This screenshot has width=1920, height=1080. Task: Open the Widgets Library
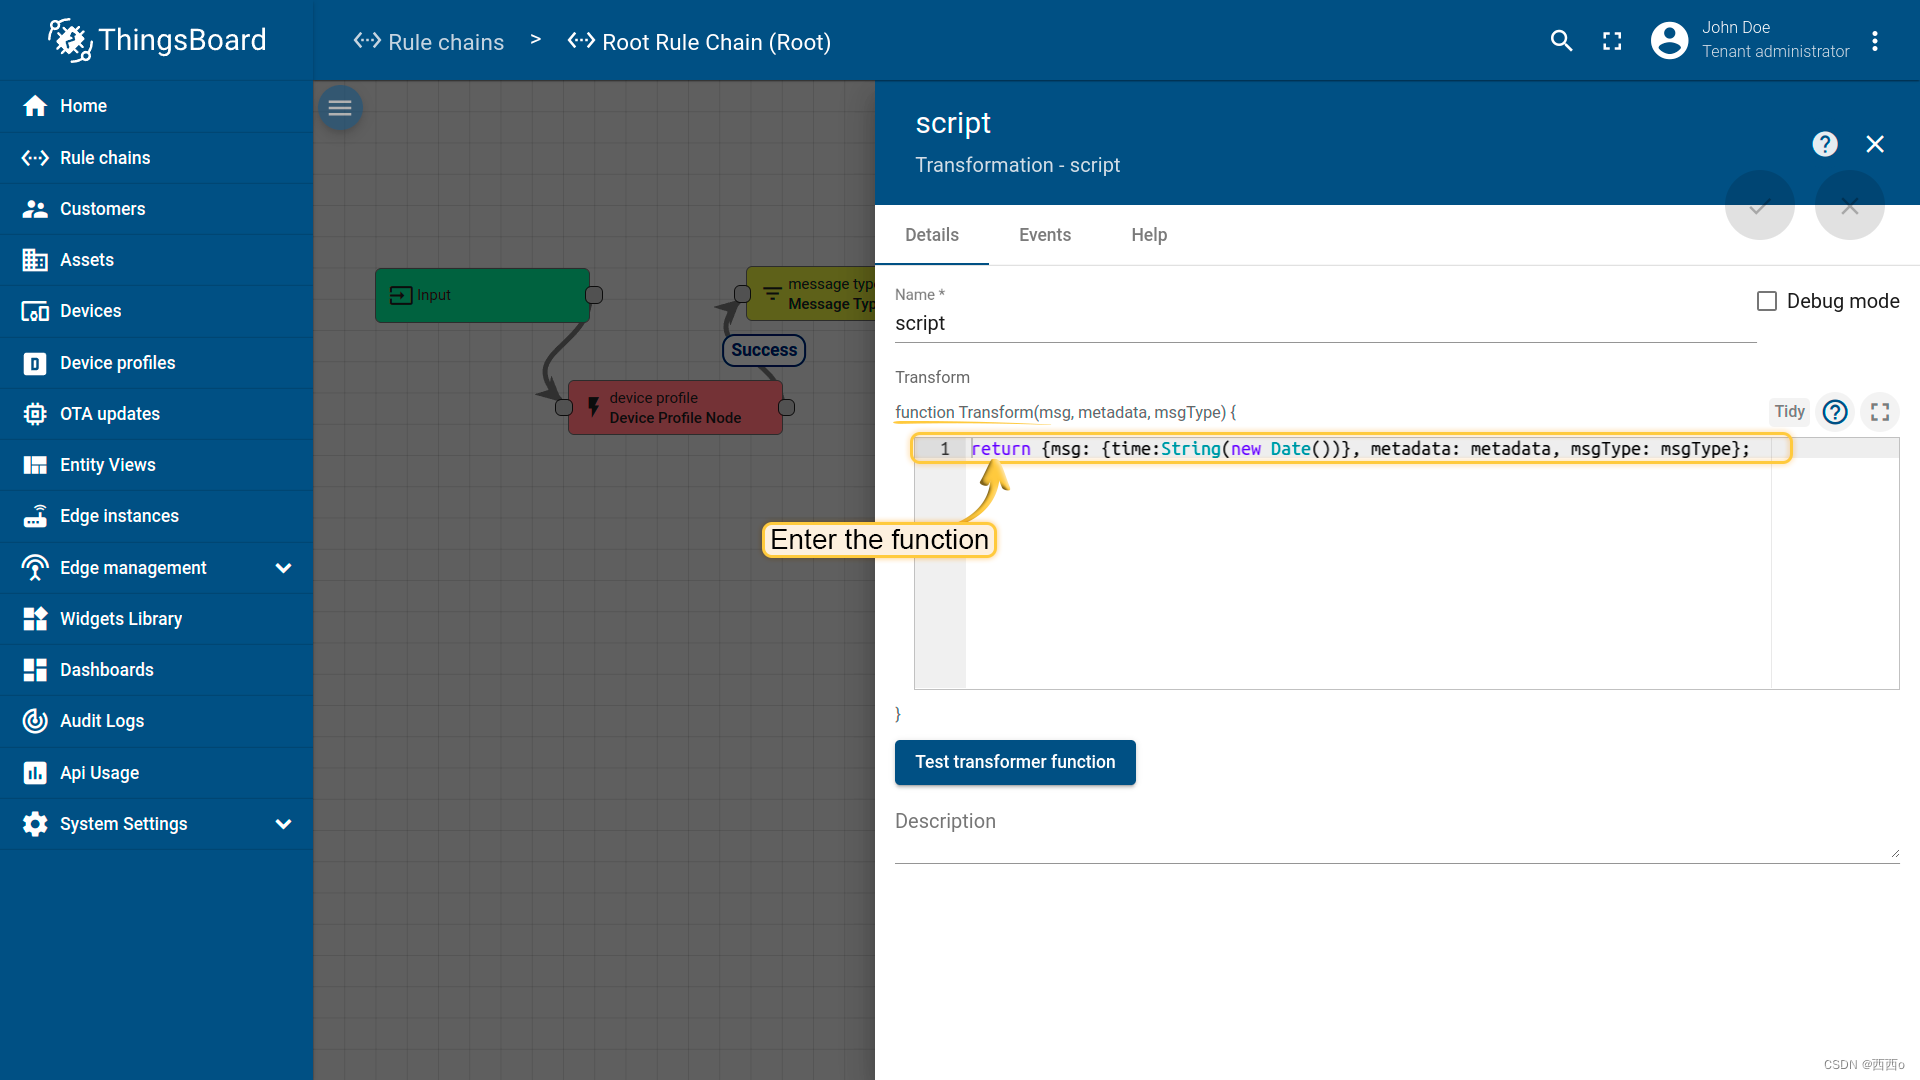click(120, 618)
